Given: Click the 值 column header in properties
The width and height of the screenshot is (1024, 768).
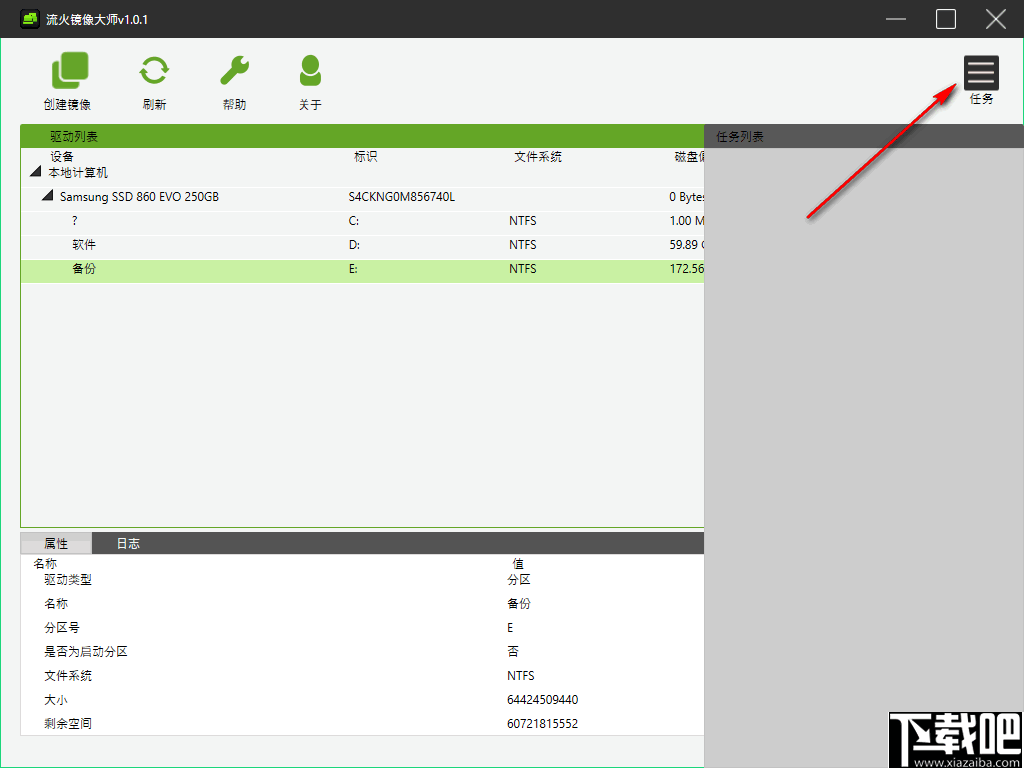Looking at the screenshot, I should coord(519,564).
